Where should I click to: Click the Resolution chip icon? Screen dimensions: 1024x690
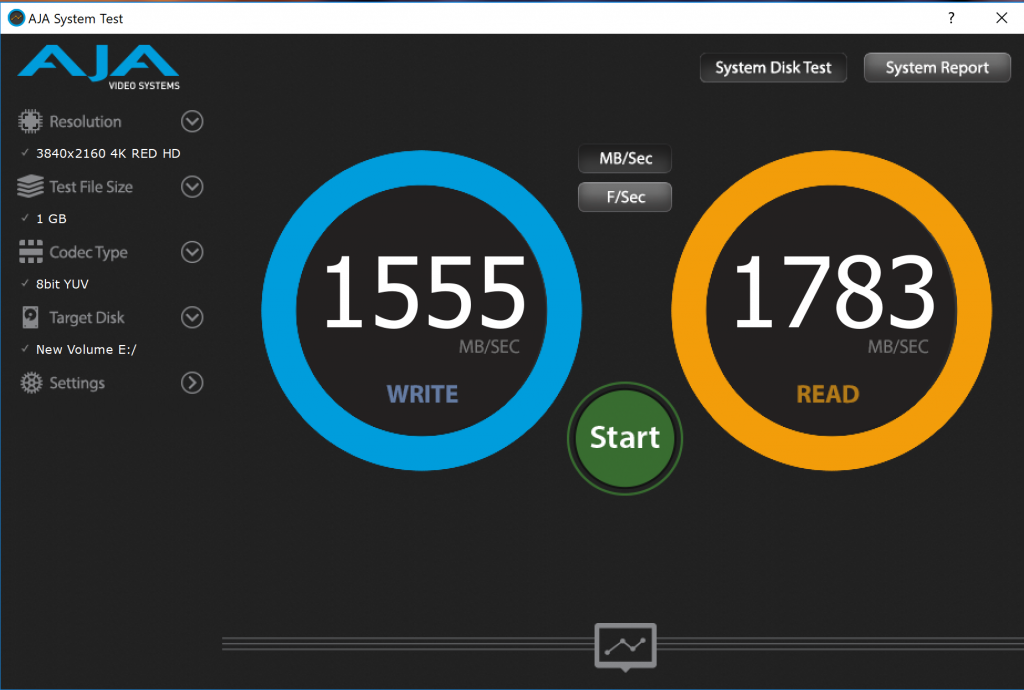[30, 121]
